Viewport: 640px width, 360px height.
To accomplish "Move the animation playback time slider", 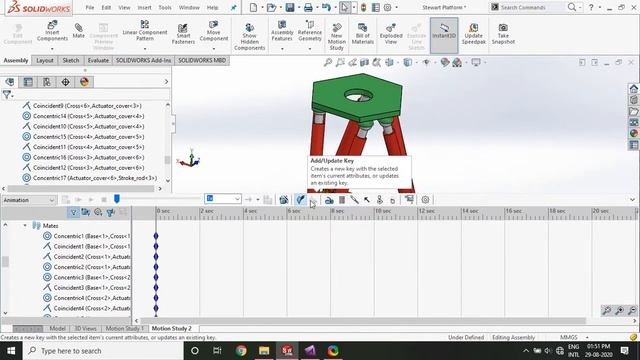I will (117, 199).
